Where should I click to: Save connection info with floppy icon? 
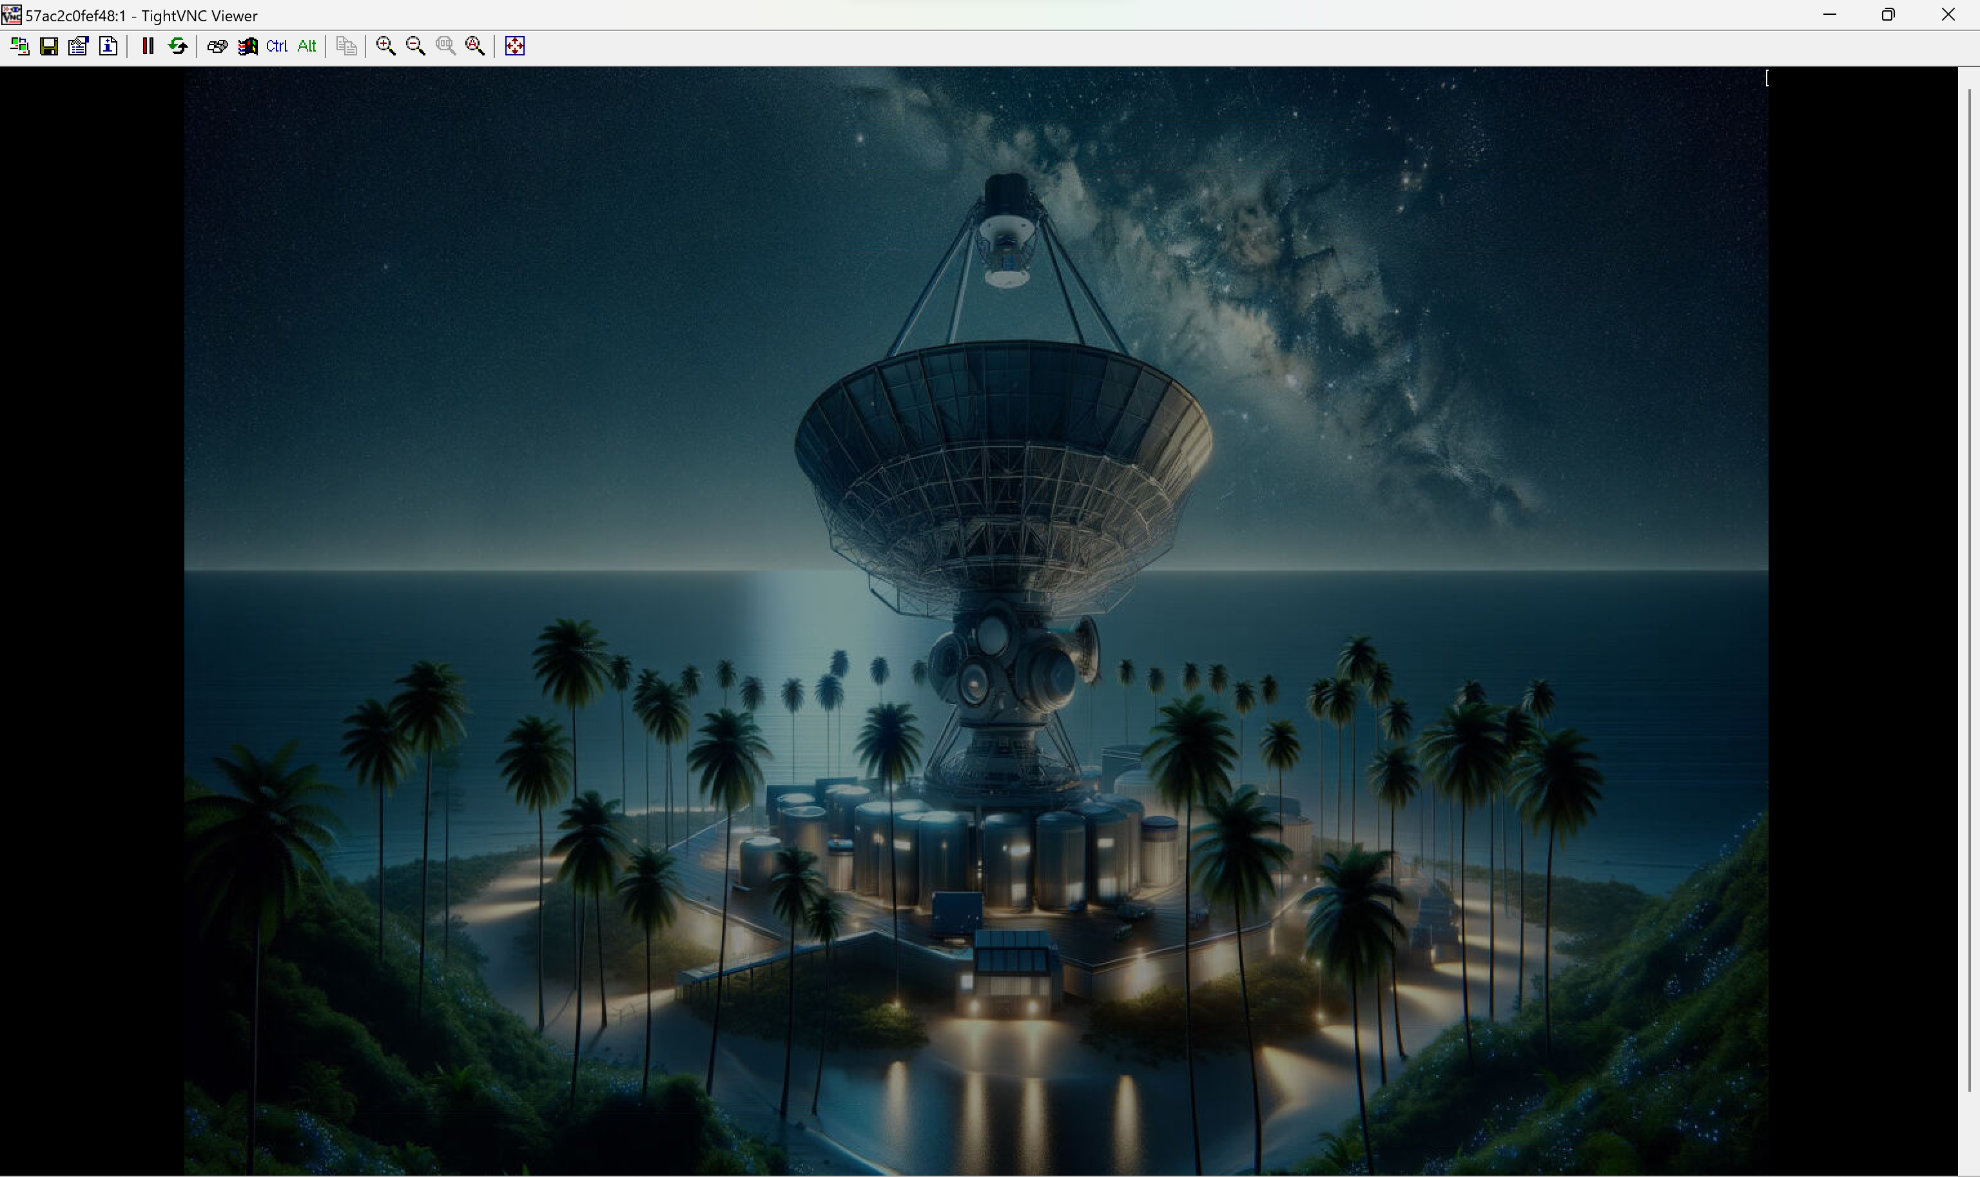pyautogui.click(x=48, y=46)
